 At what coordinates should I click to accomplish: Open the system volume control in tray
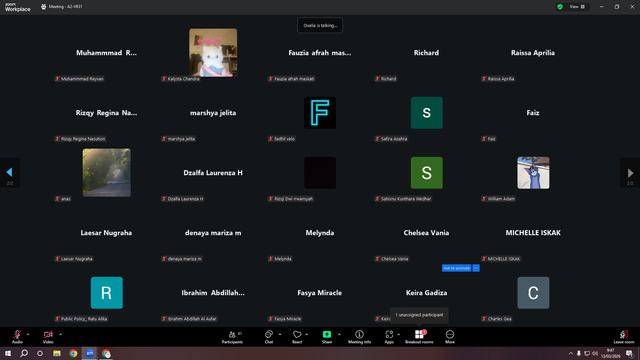tap(595, 353)
